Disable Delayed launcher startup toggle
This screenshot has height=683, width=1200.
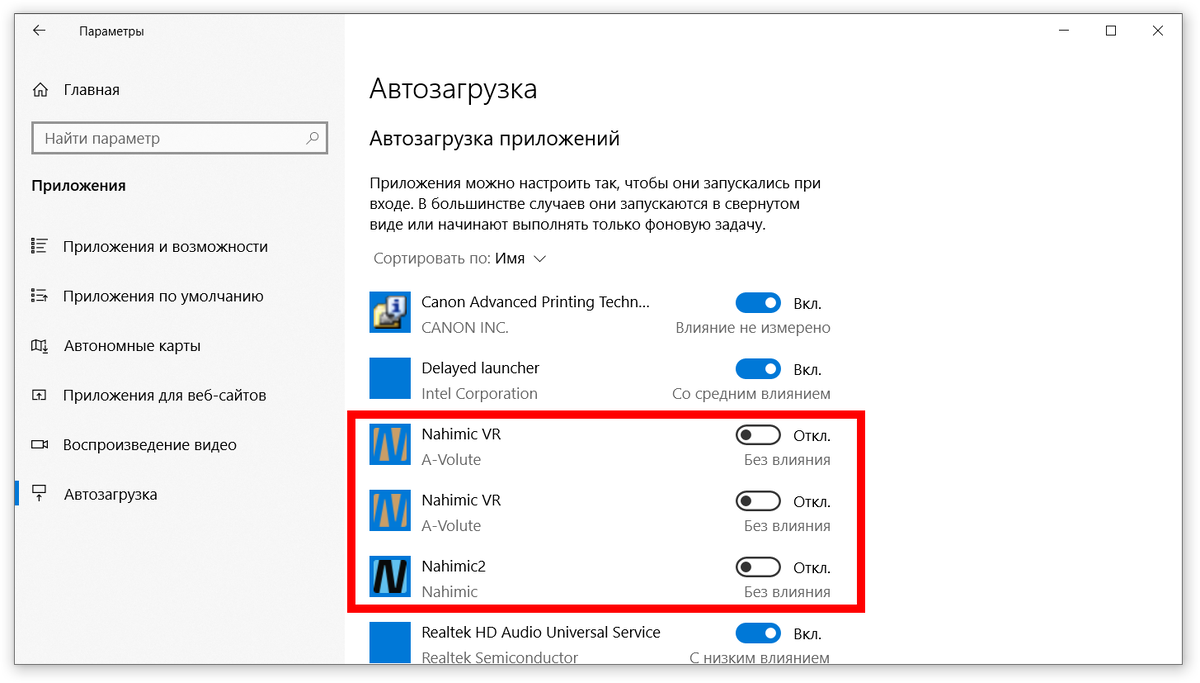tap(758, 369)
